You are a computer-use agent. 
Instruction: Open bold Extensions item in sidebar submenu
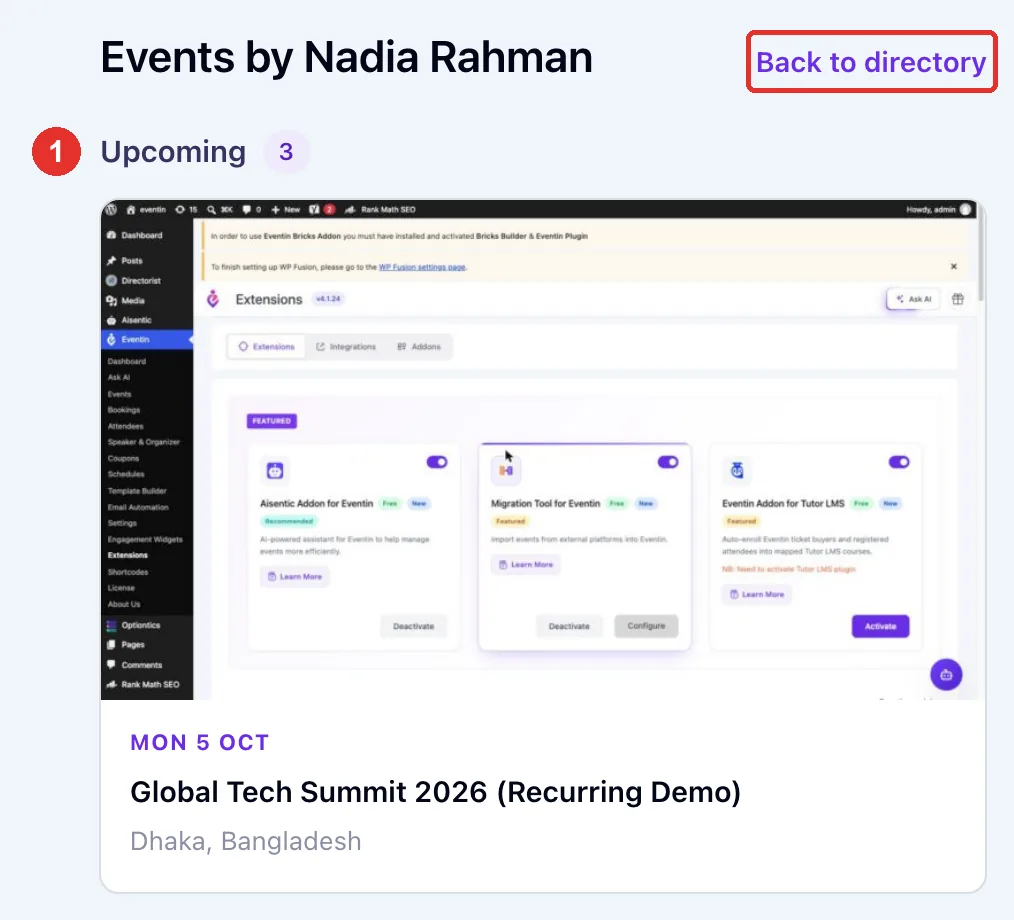(x=127, y=555)
